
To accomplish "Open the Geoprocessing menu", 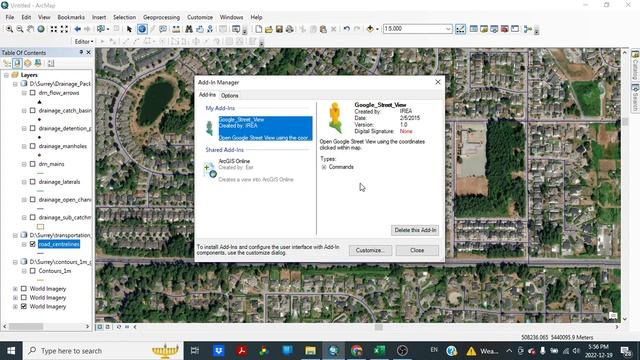I will coord(161,17).
